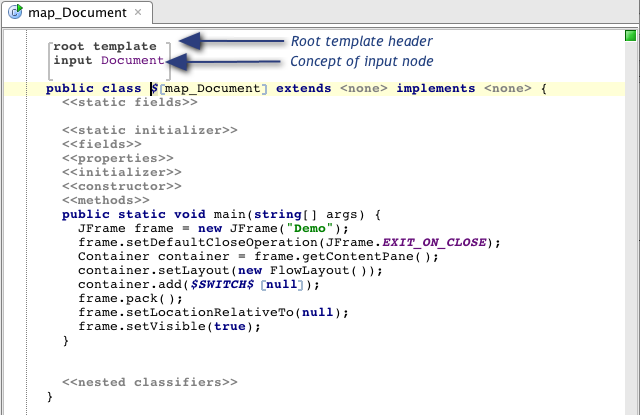The height and width of the screenshot is (415, 640).
Task: Click the <none> after implements
Action: (x=508, y=88)
